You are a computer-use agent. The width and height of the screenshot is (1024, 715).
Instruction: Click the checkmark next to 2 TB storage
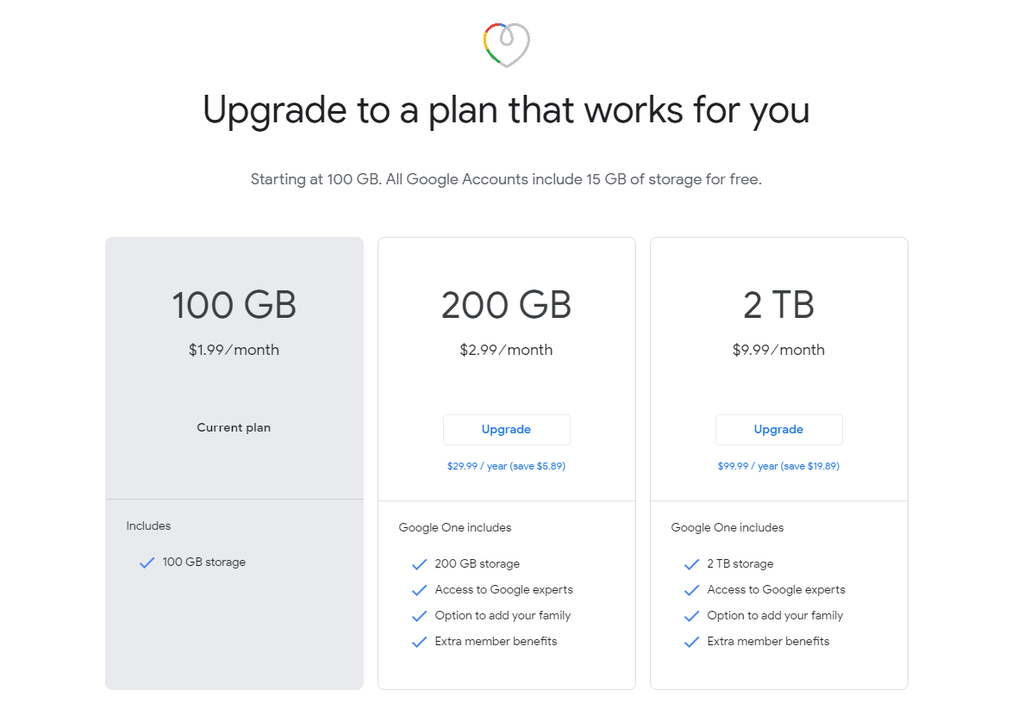(x=691, y=563)
